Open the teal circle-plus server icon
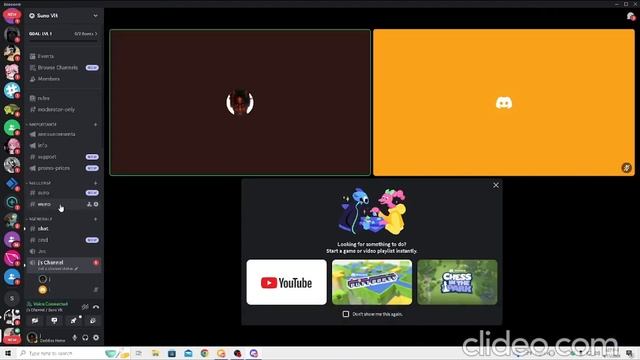 tap(12, 202)
